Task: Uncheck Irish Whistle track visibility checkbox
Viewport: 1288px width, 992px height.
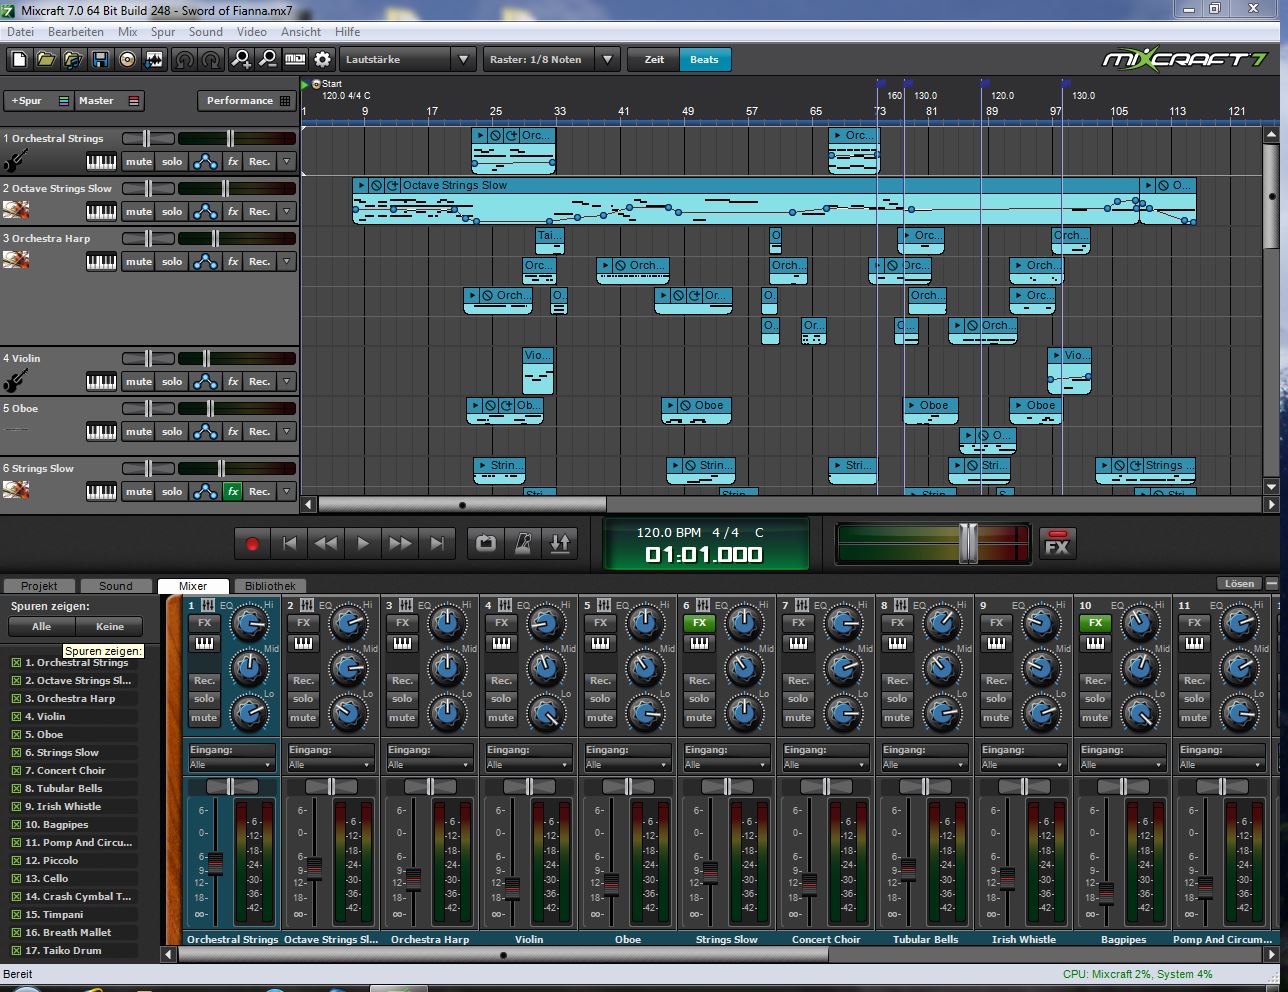Action: coord(16,807)
